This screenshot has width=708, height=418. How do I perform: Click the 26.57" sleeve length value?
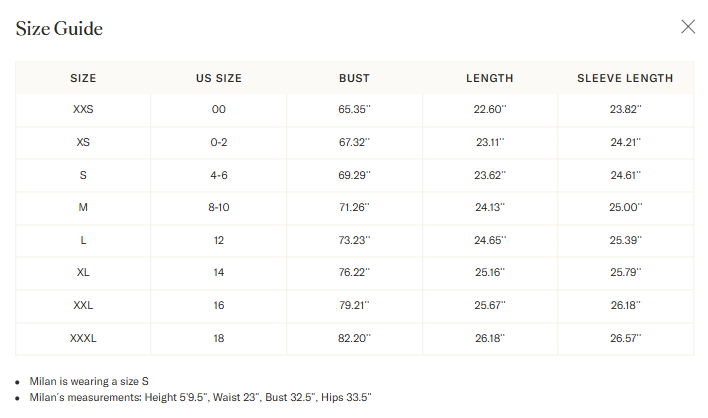click(625, 338)
